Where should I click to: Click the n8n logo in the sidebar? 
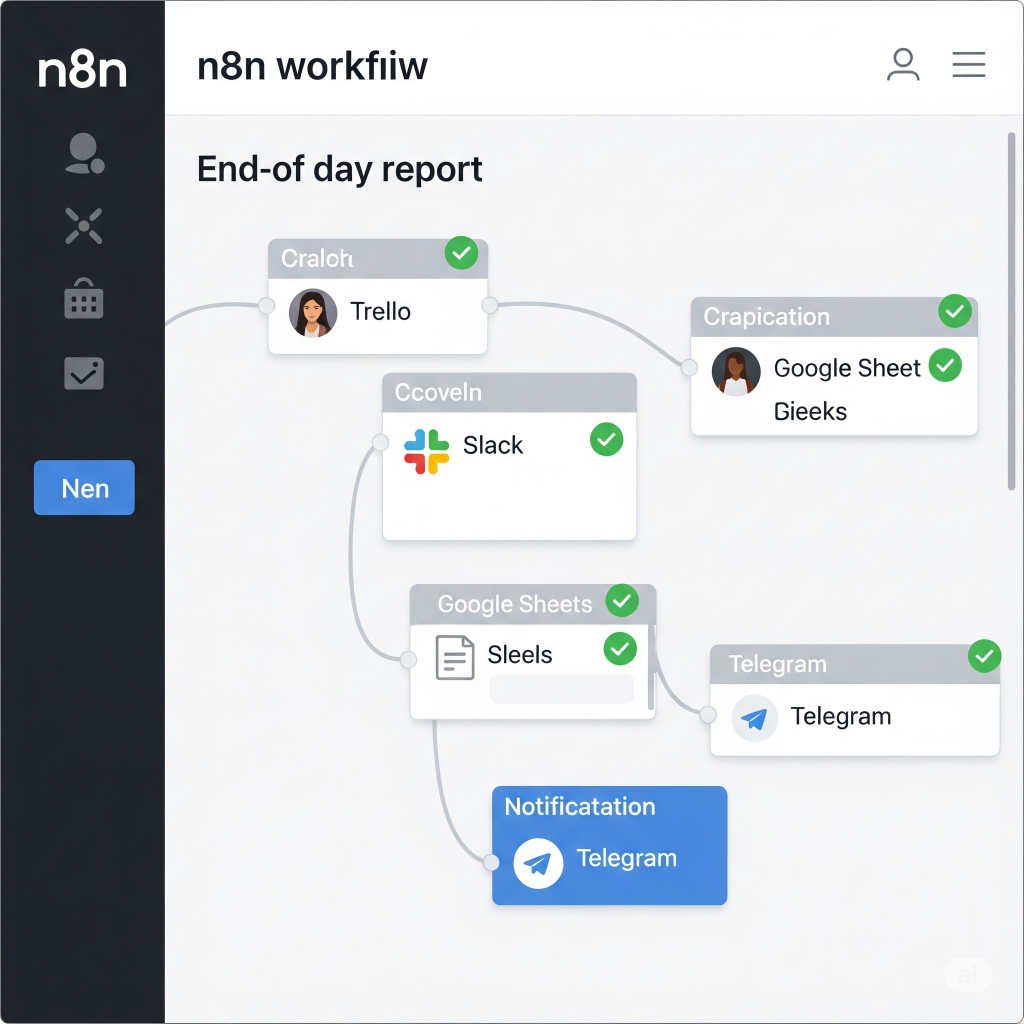click(x=83, y=70)
